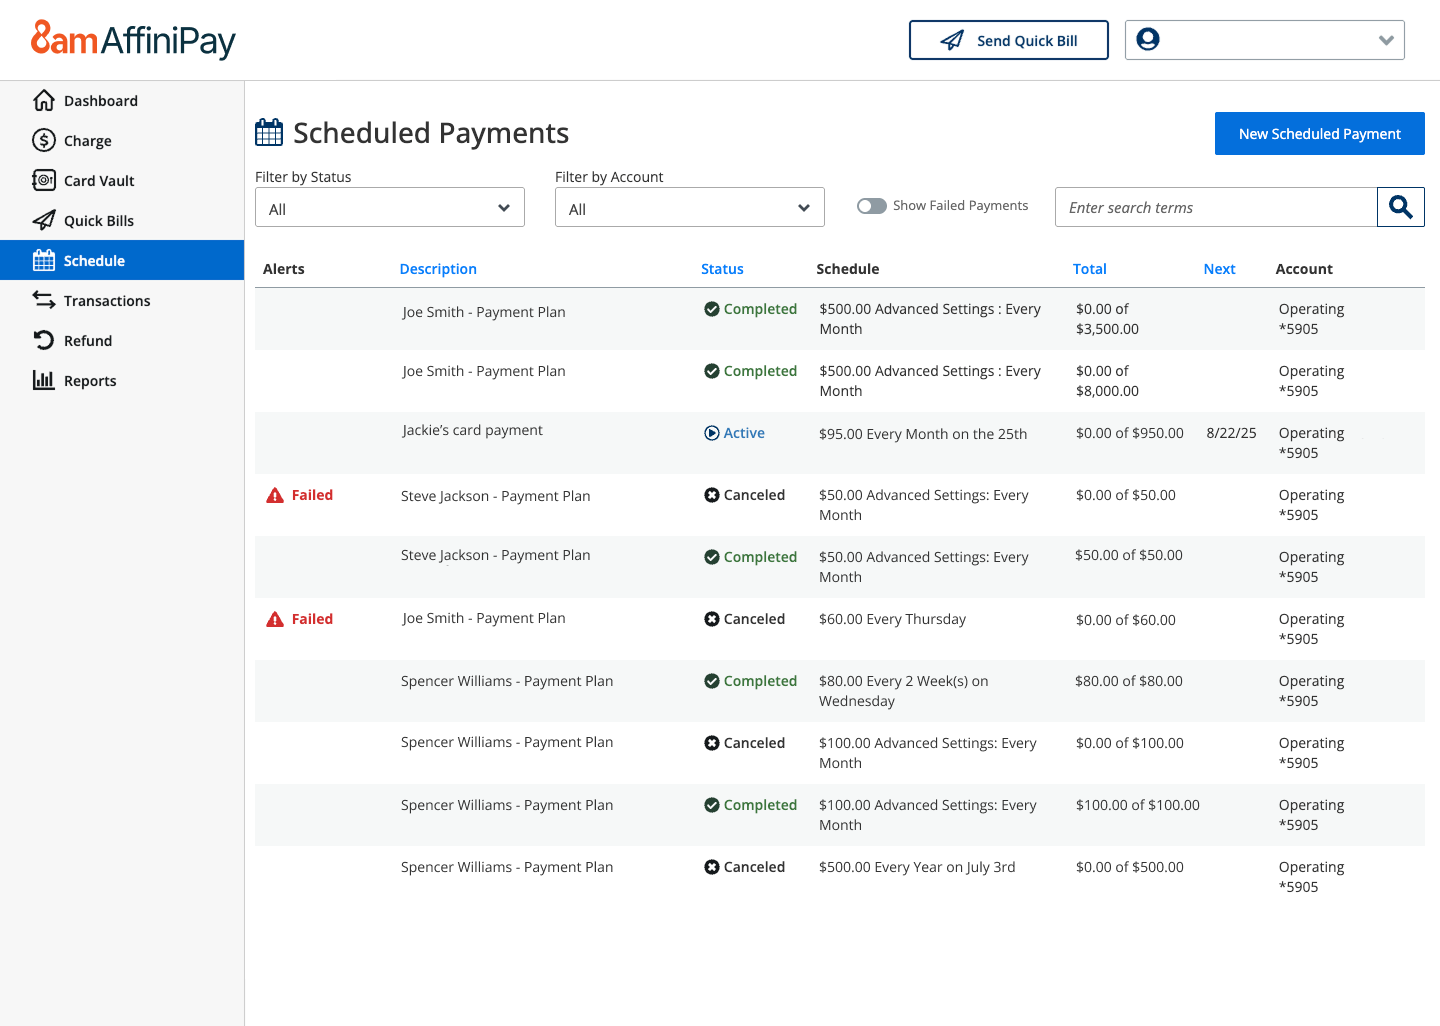Viewport: 1440px width, 1026px height.
Task: Click the Transactions arrows icon
Action: (x=44, y=301)
